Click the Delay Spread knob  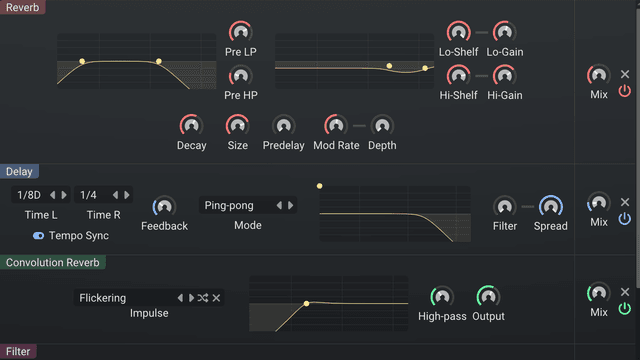[x=551, y=207]
